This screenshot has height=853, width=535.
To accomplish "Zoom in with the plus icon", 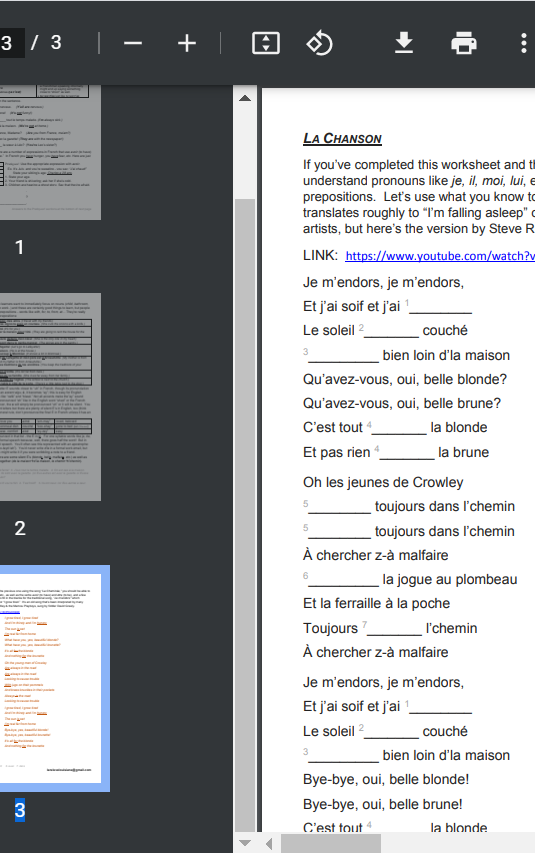I will click(x=187, y=43).
